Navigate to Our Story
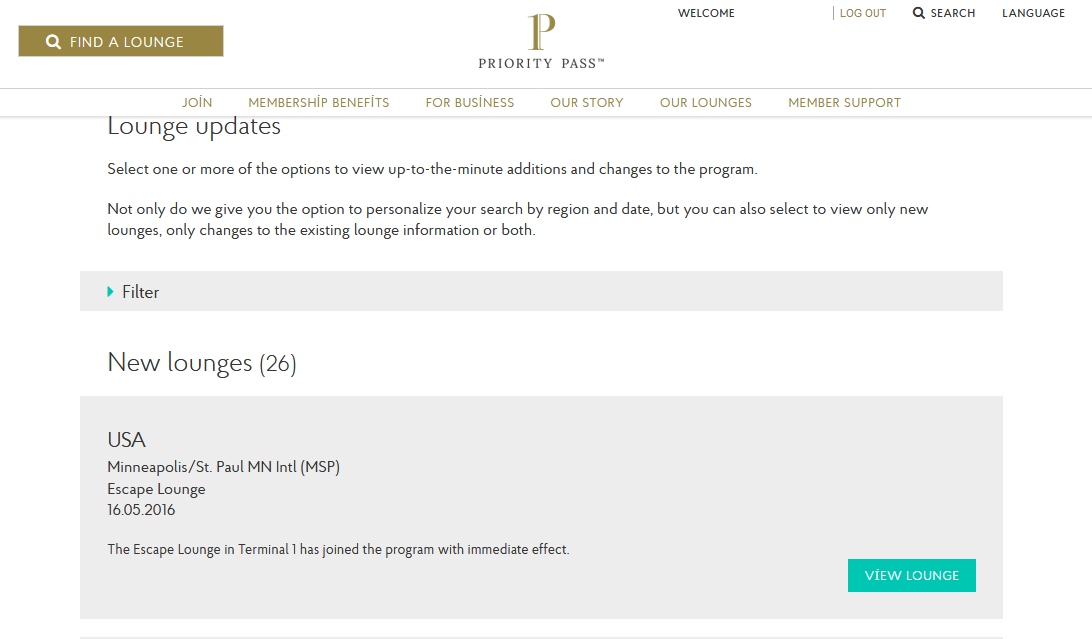 click(x=587, y=102)
